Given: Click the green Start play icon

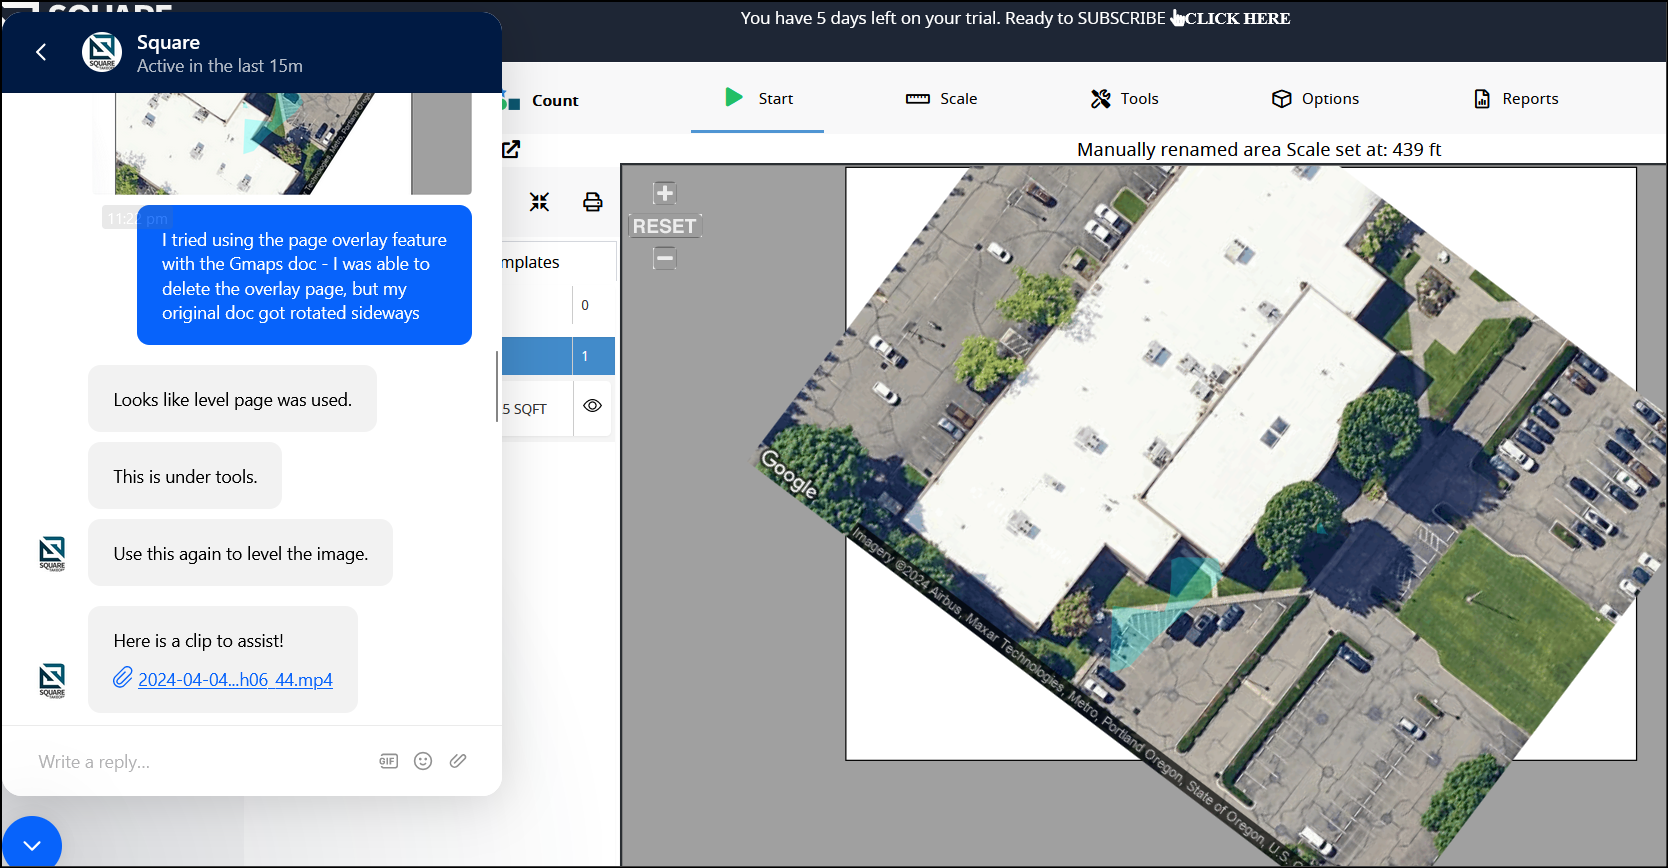Looking at the screenshot, I should 734,97.
